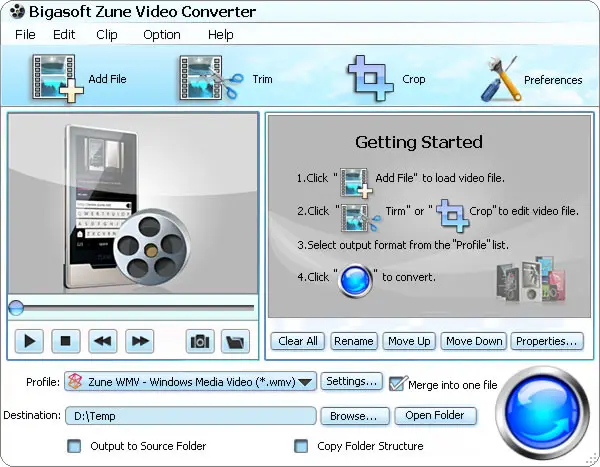This screenshot has width=600, height=467.
Task: Click the Move Down button
Action: (474, 341)
